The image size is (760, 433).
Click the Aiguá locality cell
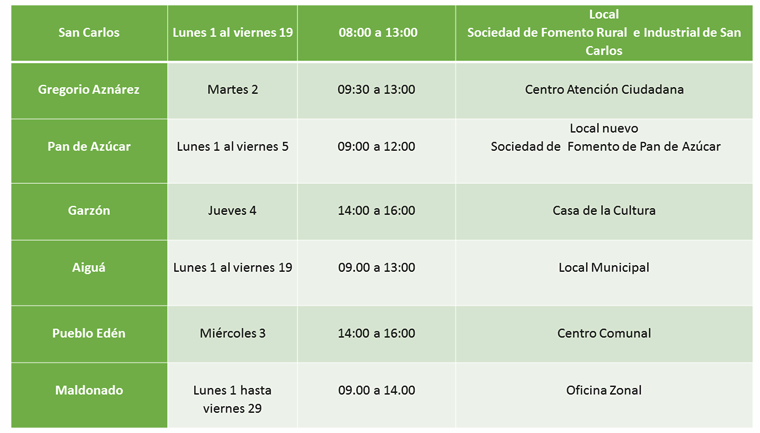click(88, 268)
